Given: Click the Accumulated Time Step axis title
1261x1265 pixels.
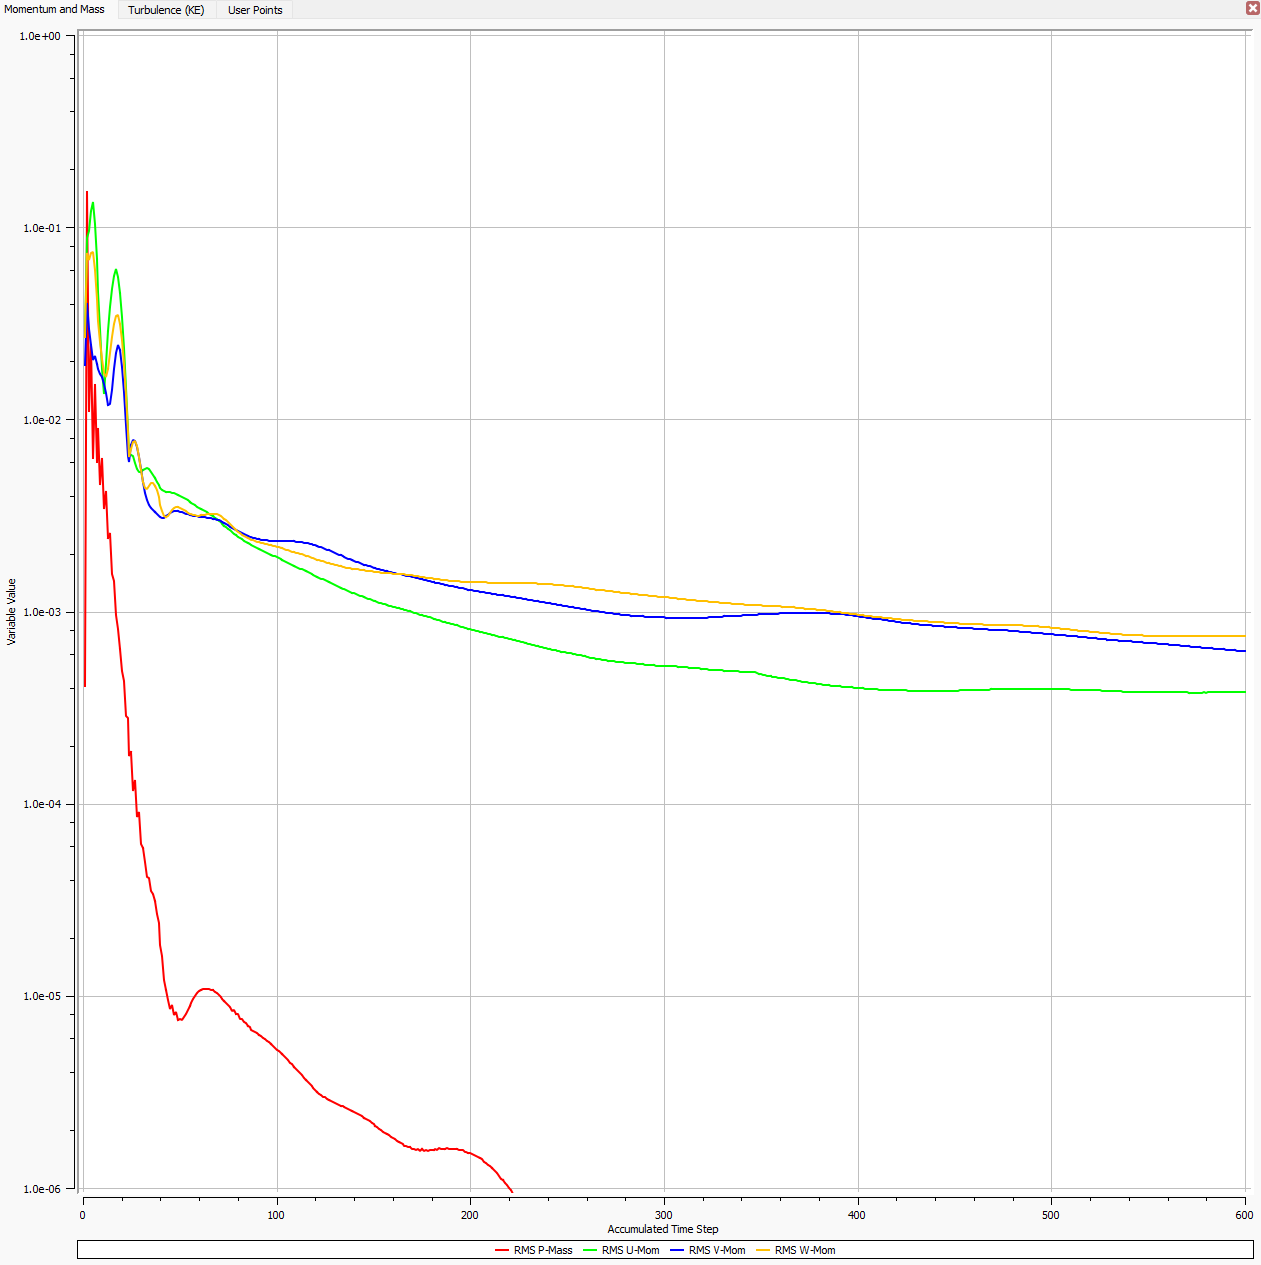Looking at the screenshot, I should point(663,1229).
